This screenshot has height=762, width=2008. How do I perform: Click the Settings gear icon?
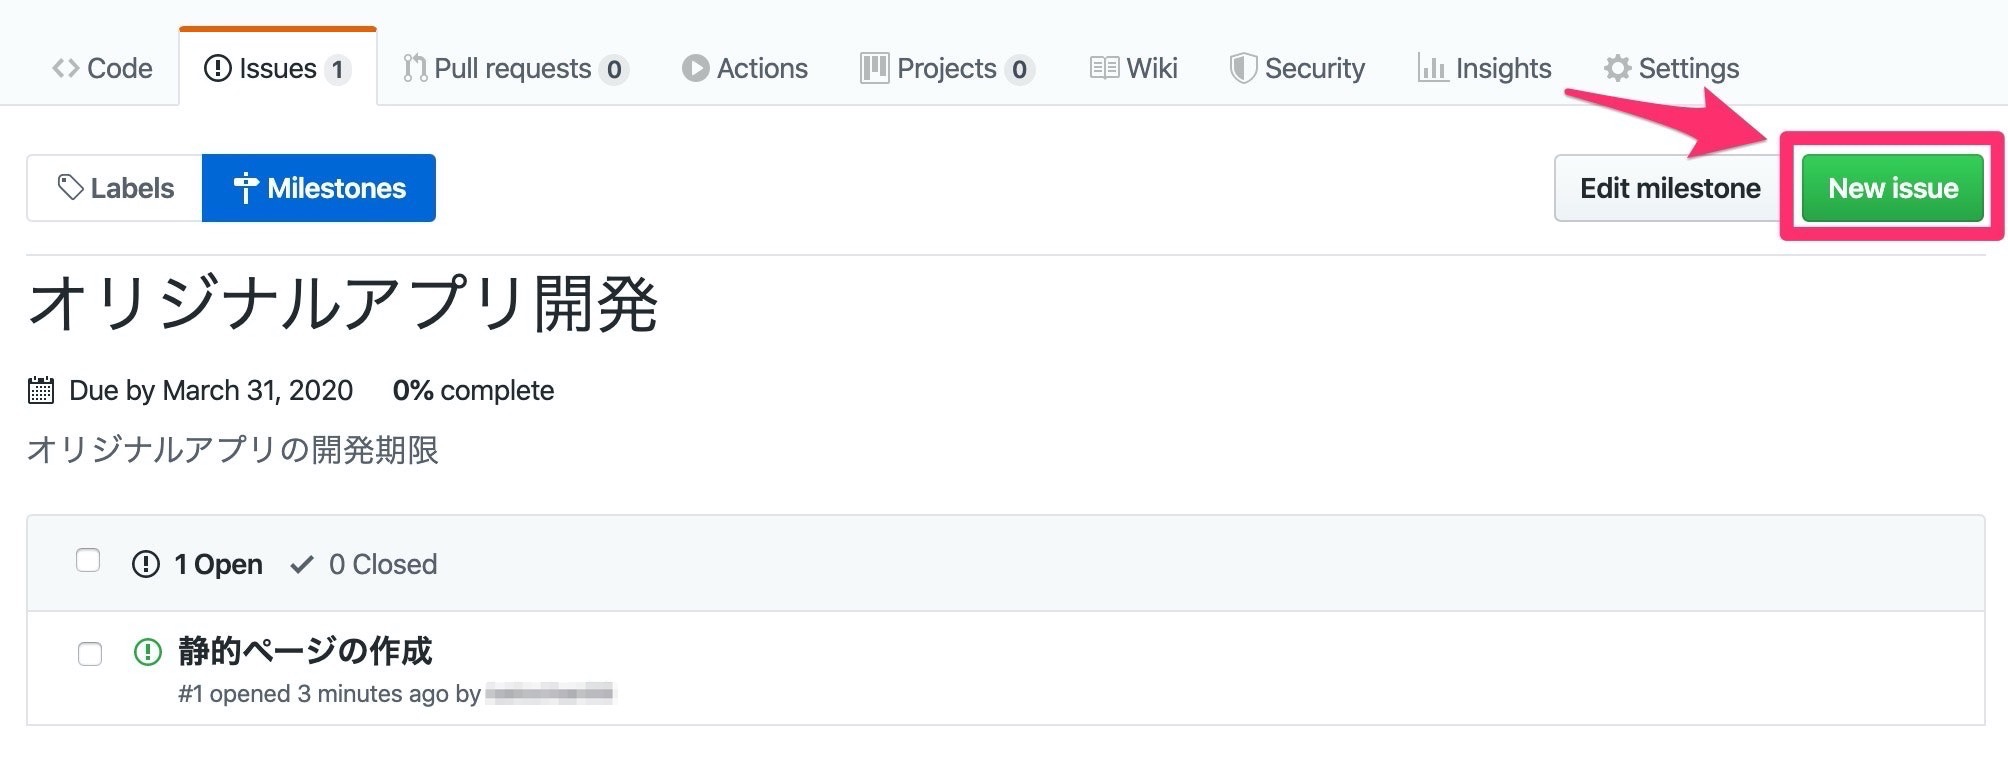click(1616, 68)
